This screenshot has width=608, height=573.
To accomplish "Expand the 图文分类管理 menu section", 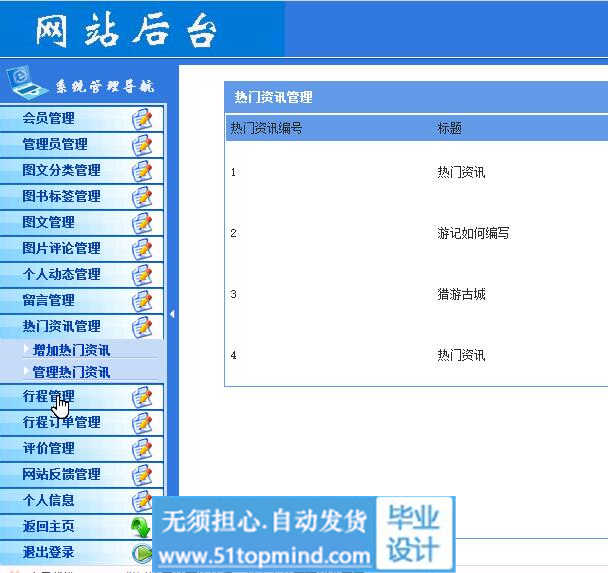I will [x=61, y=170].
